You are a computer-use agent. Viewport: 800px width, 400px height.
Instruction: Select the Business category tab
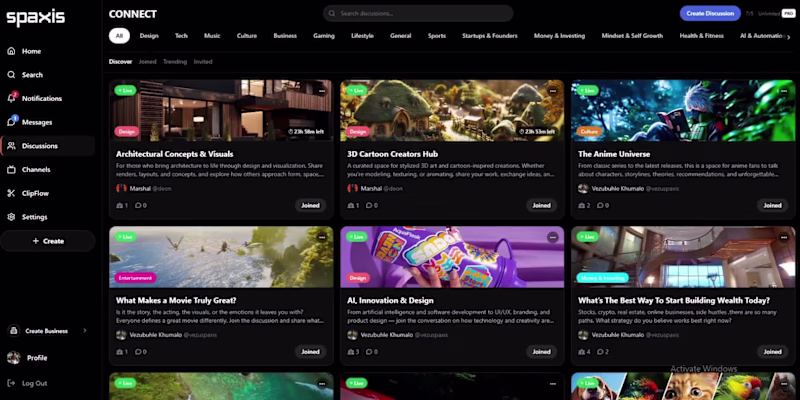point(285,36)
